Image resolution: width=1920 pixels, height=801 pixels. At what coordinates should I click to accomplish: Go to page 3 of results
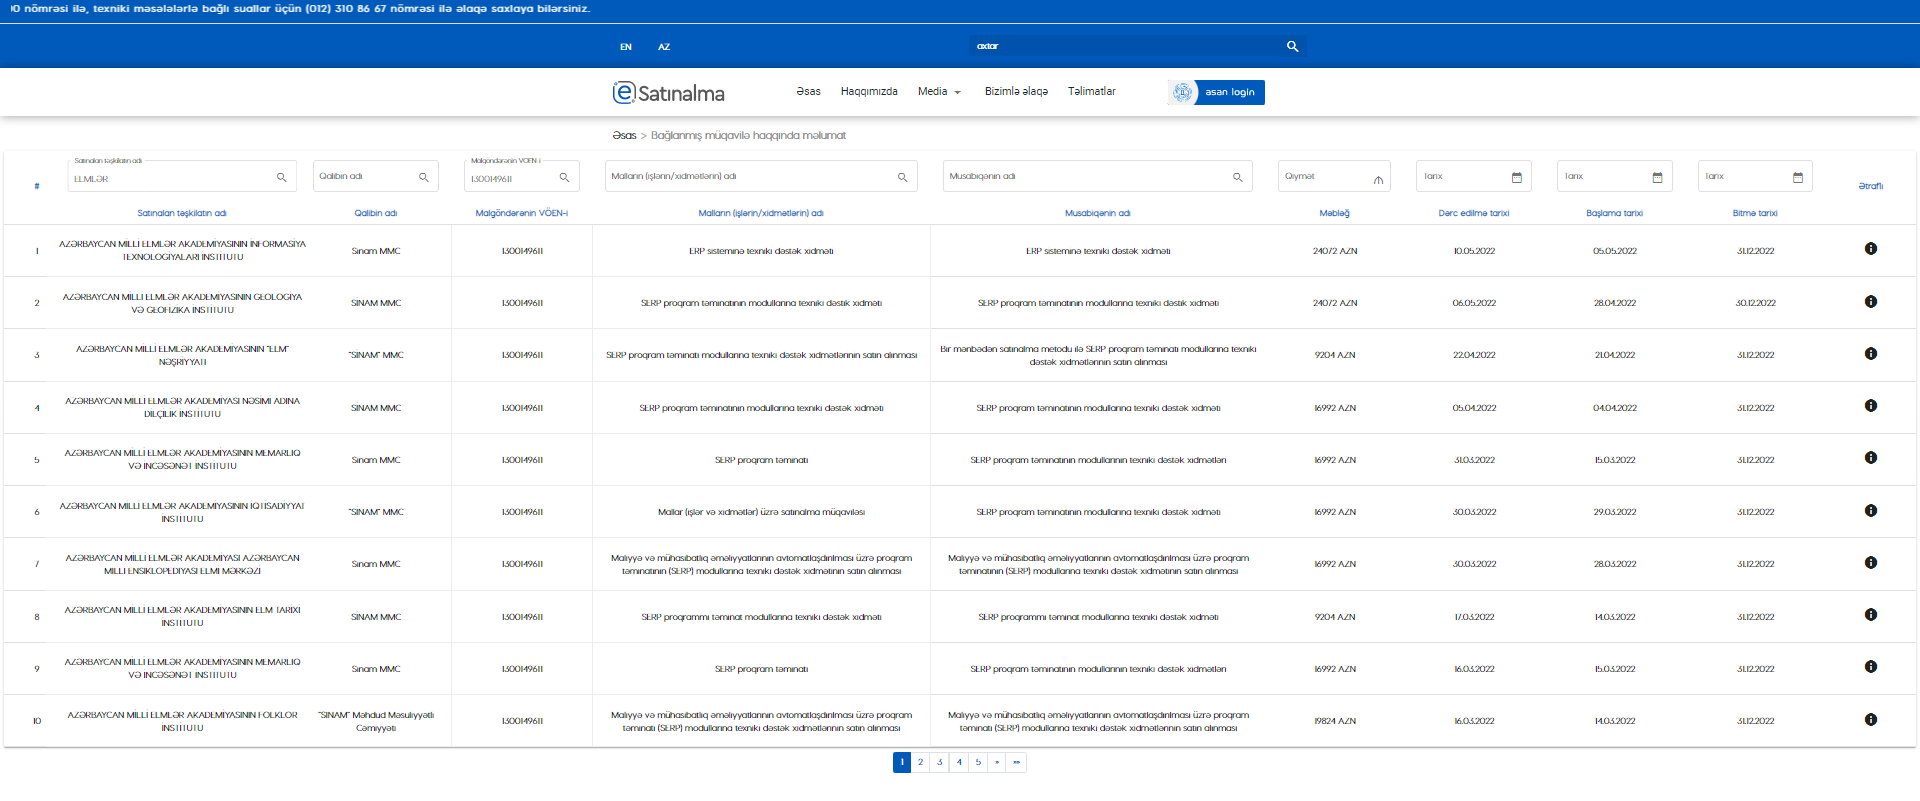click(x=939, y=762)
